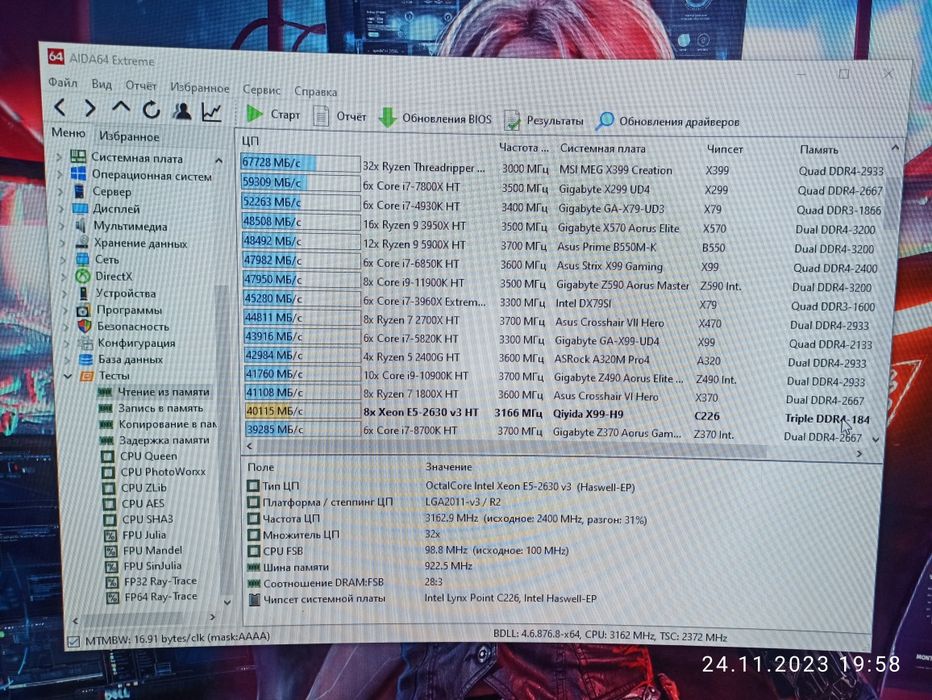Viewport: 932px width, 700px height.
Task: Open the Файл menu
Action: point(62,82)
